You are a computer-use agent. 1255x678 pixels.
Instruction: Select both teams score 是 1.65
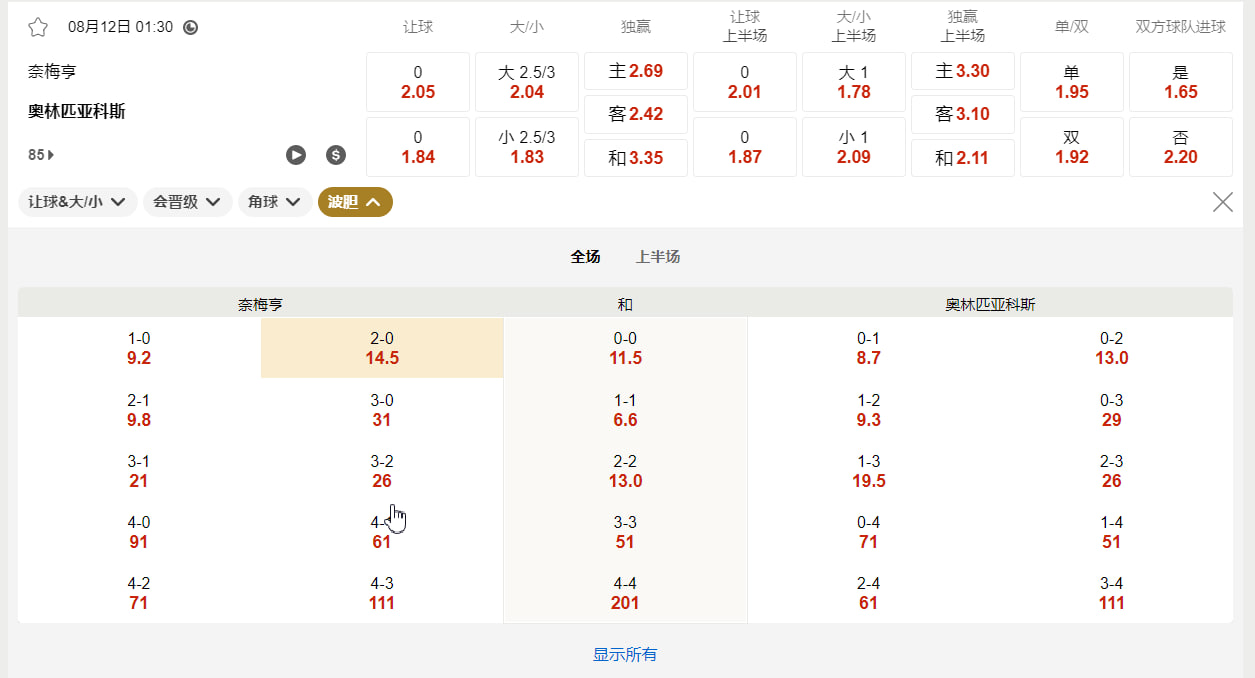point(1181,82)
